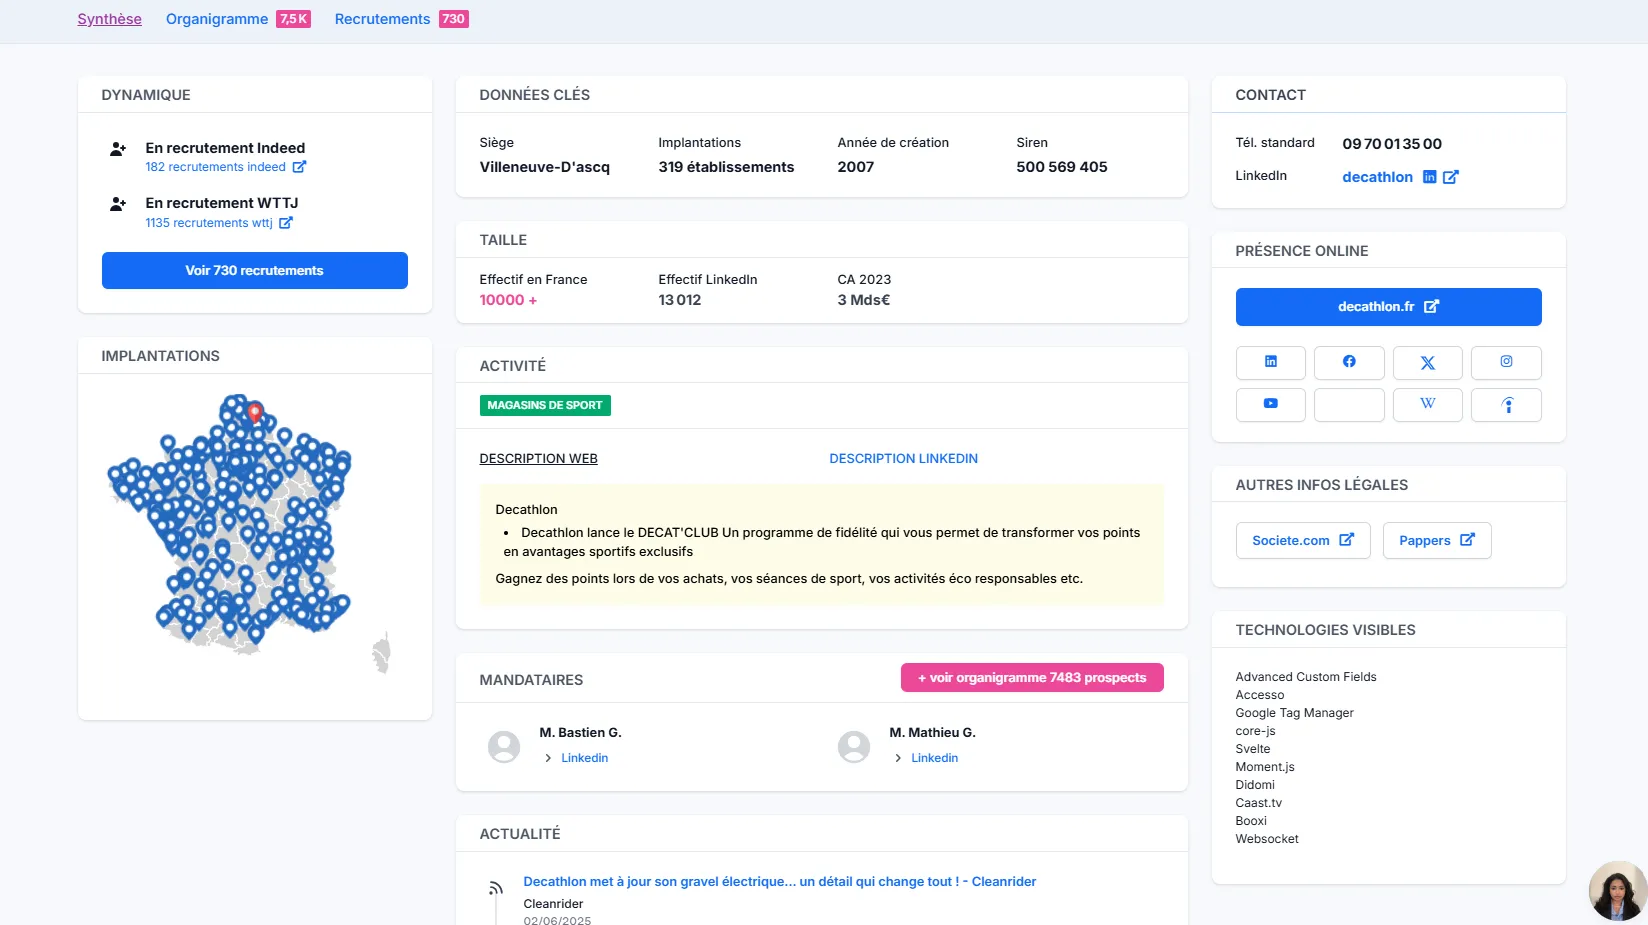Click the RSS feed icon beside the Cleanrider article
Image resolution: width=1648 pixels, height=925 pixels.
(495, 887)
